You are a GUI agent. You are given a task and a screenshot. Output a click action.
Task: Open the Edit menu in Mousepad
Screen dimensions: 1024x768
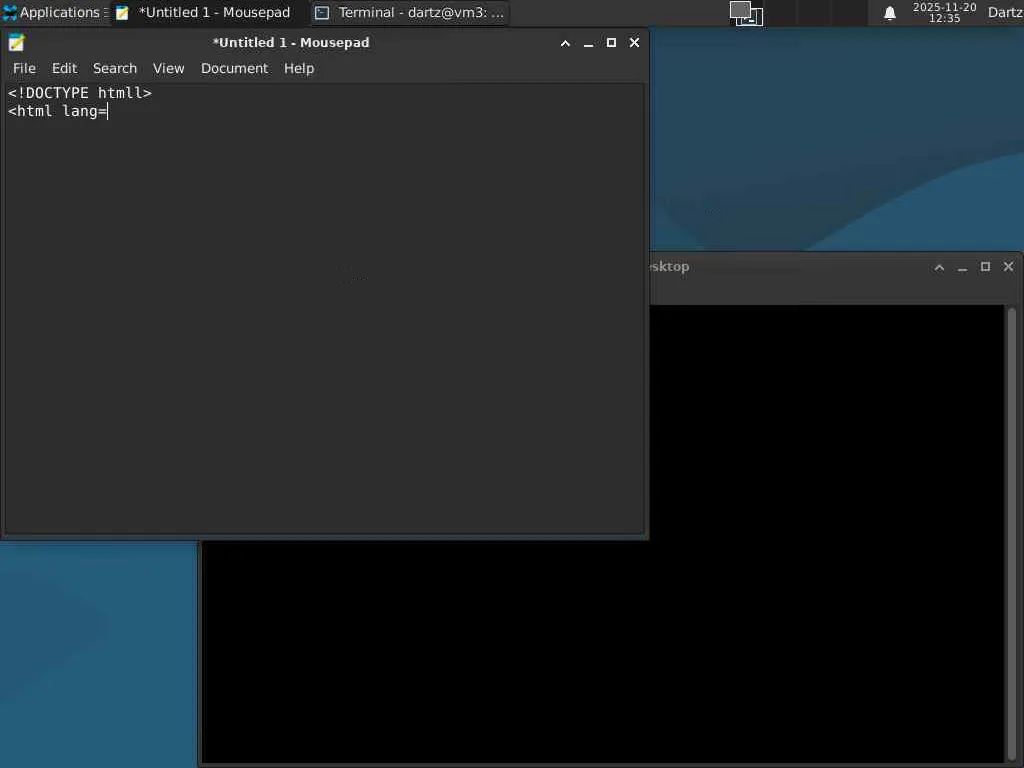[x=65, y=69]
